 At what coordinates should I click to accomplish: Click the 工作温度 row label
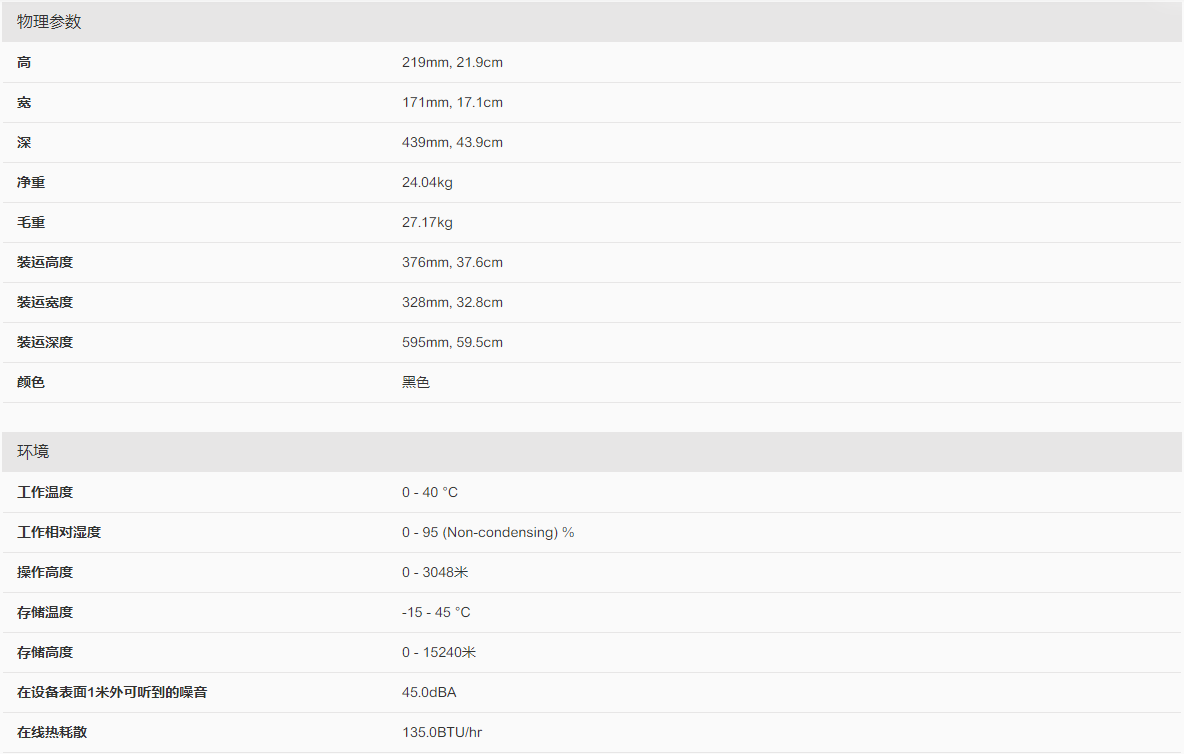pos(45,492)
